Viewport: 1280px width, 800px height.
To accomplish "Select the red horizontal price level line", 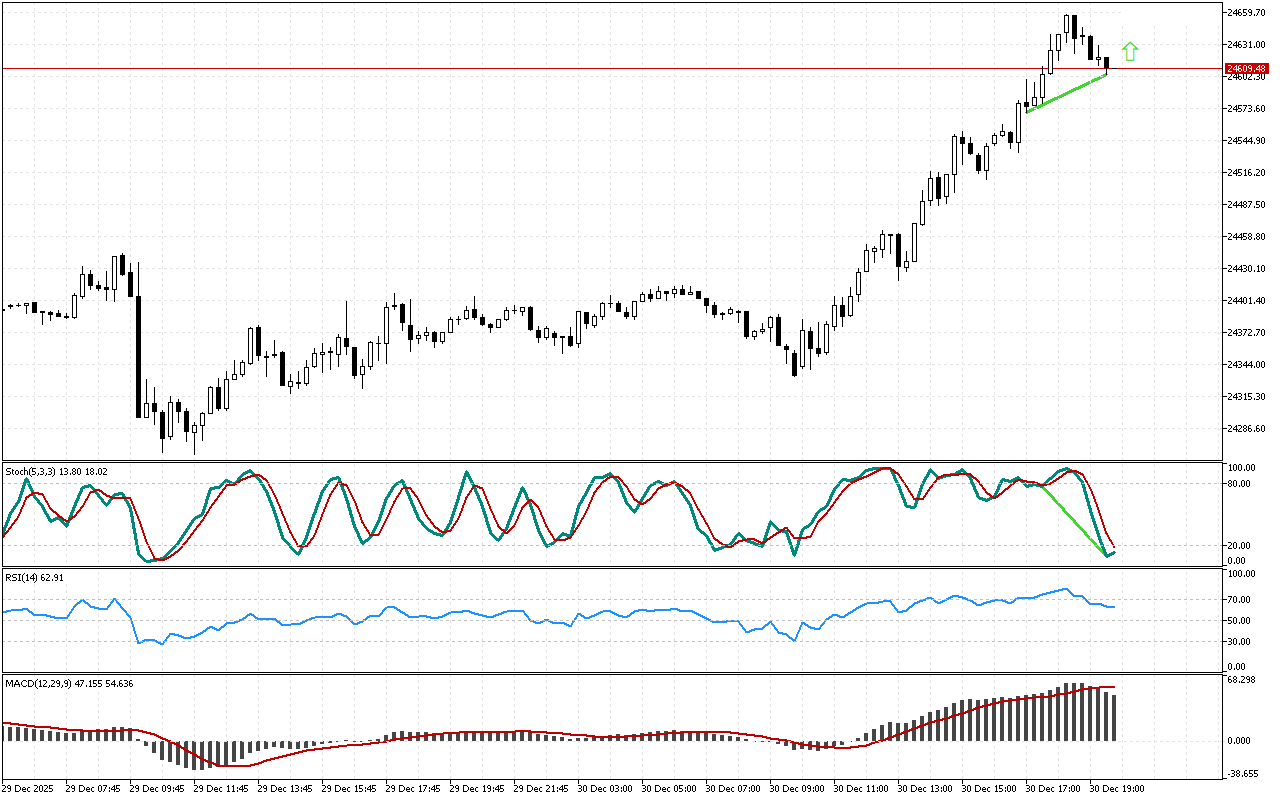I will coord(600,69).
